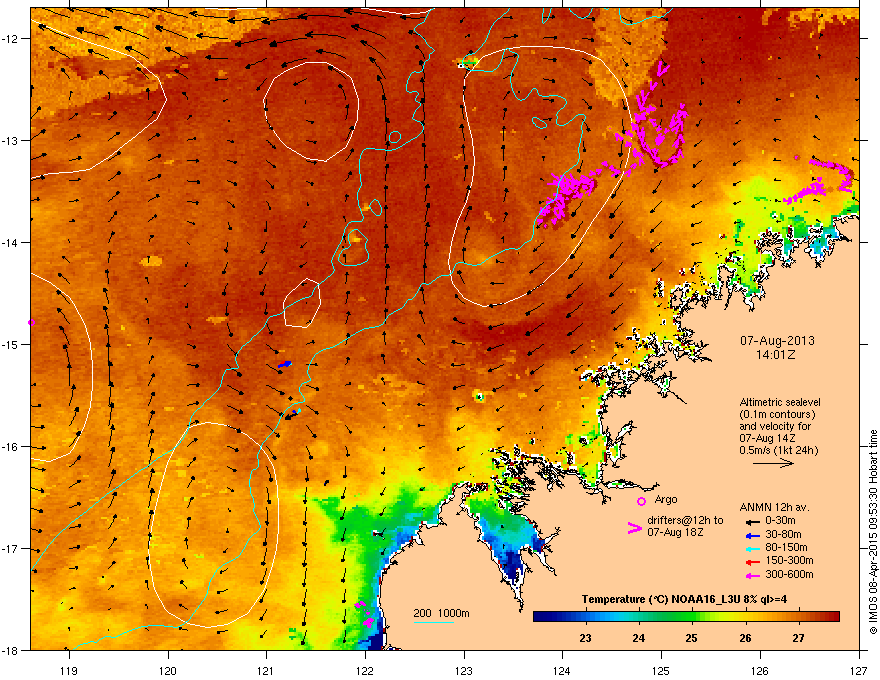Click the 'drifters@12h to' legend label
Viewport: 880px width, 680px height.
point(685,520)
